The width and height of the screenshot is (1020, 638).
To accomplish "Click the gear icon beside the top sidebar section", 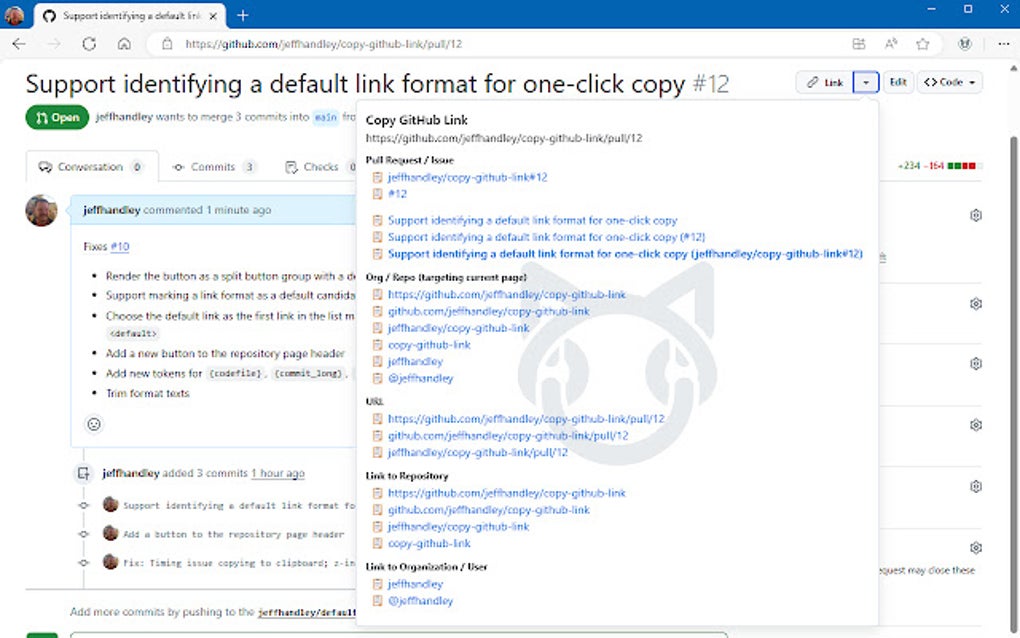I will pyautogui.click(x=976, y=215).
